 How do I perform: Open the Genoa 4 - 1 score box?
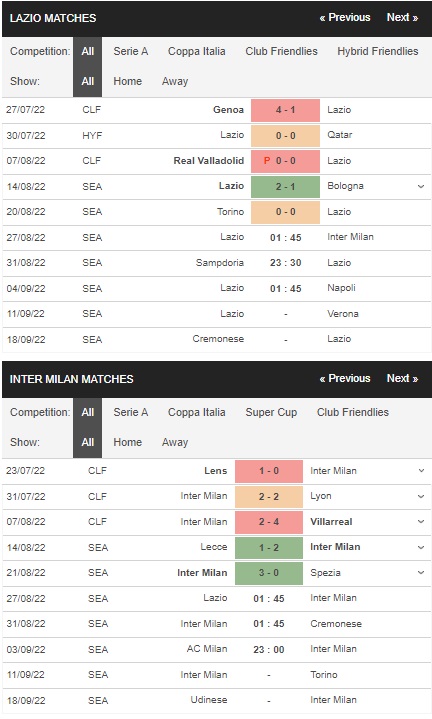point(285,110)
